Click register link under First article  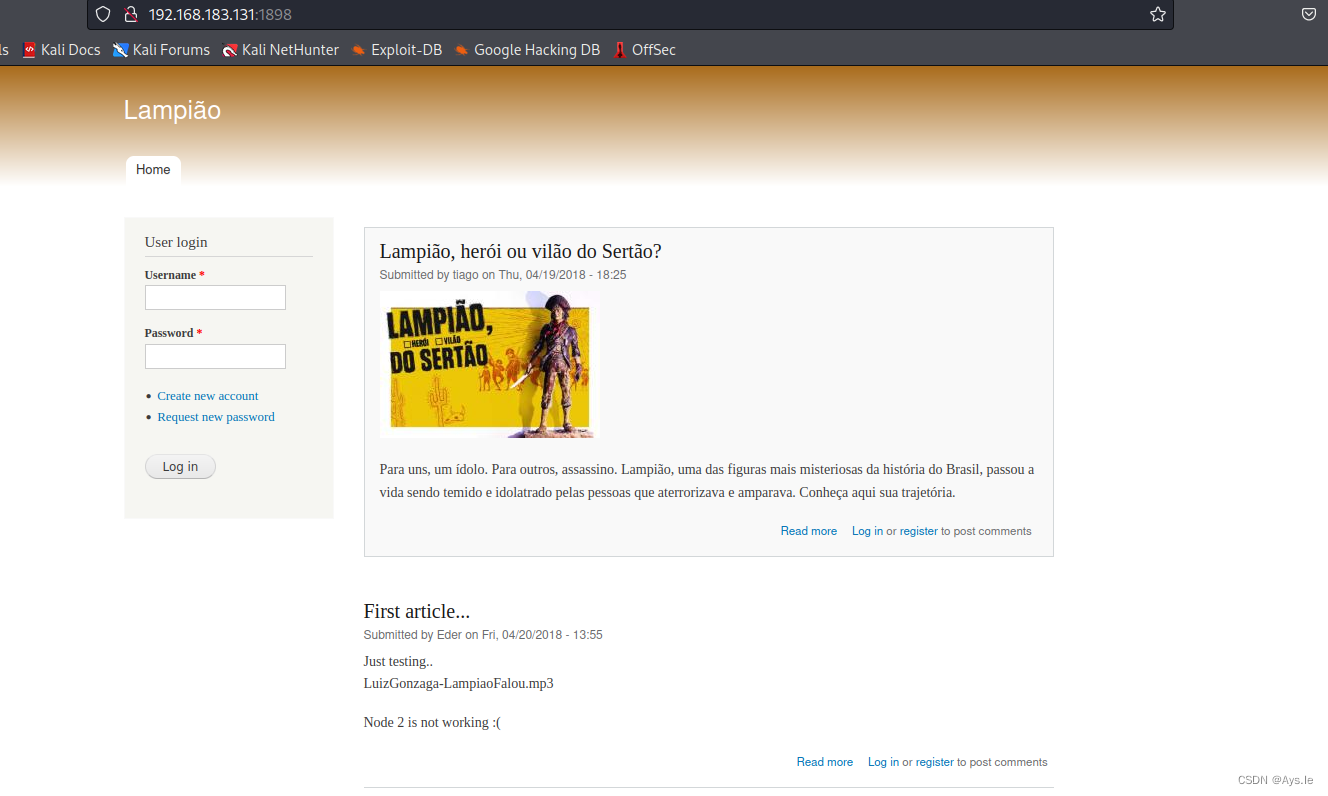click(935, 762)
